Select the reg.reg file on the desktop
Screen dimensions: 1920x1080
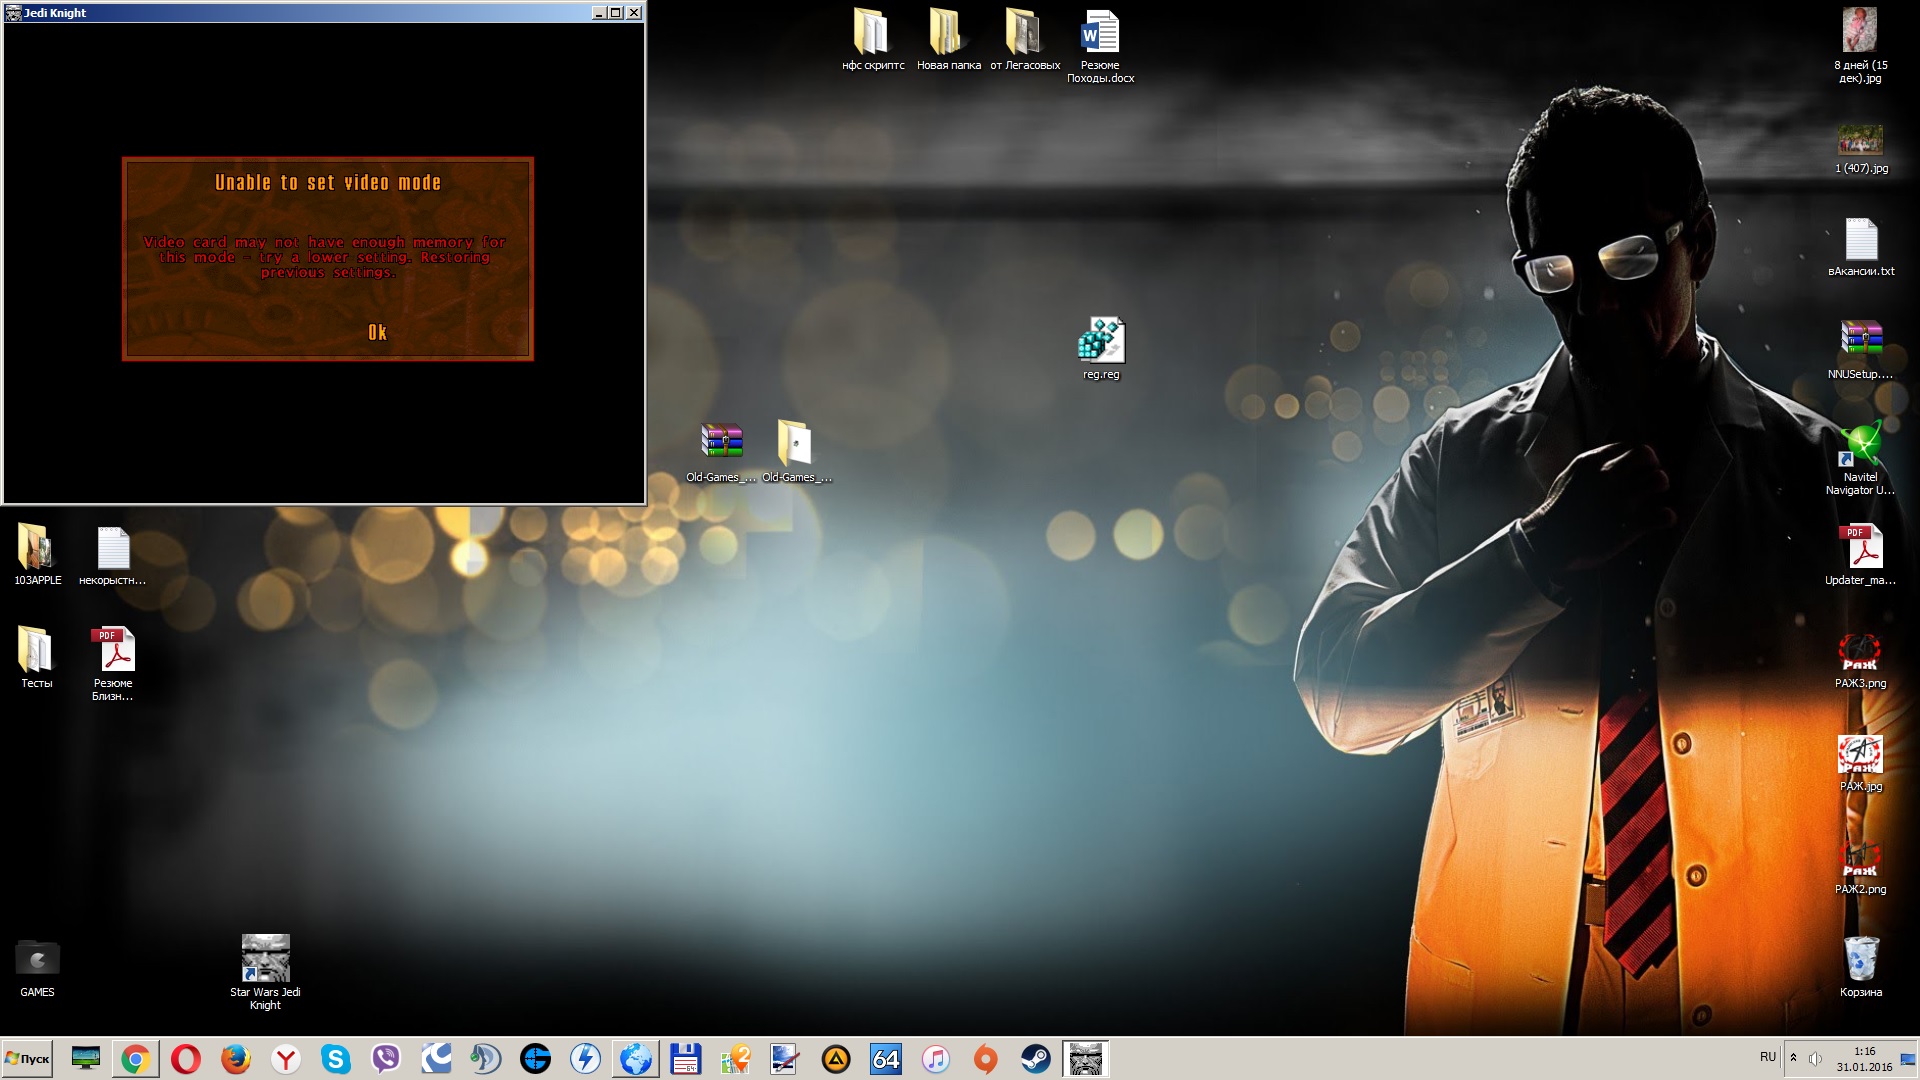[x=1101, y=342]
